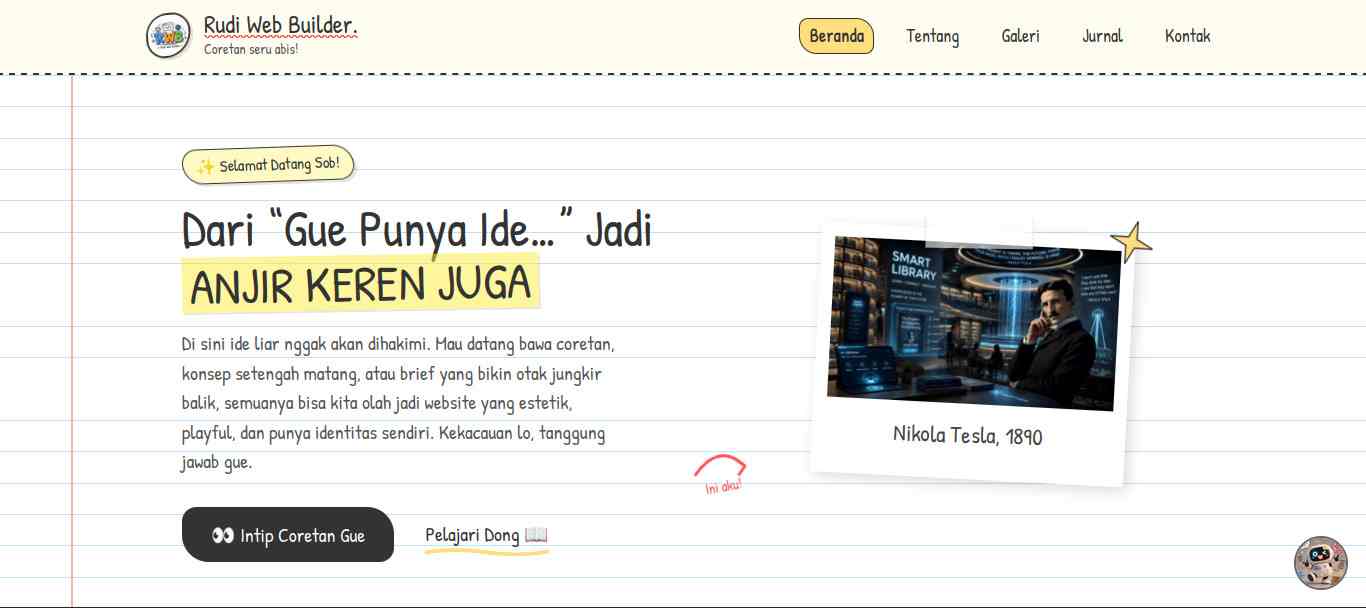The image size is (1366, 608).
Task: Go to the Galeri nav item
Action: 1020,36
